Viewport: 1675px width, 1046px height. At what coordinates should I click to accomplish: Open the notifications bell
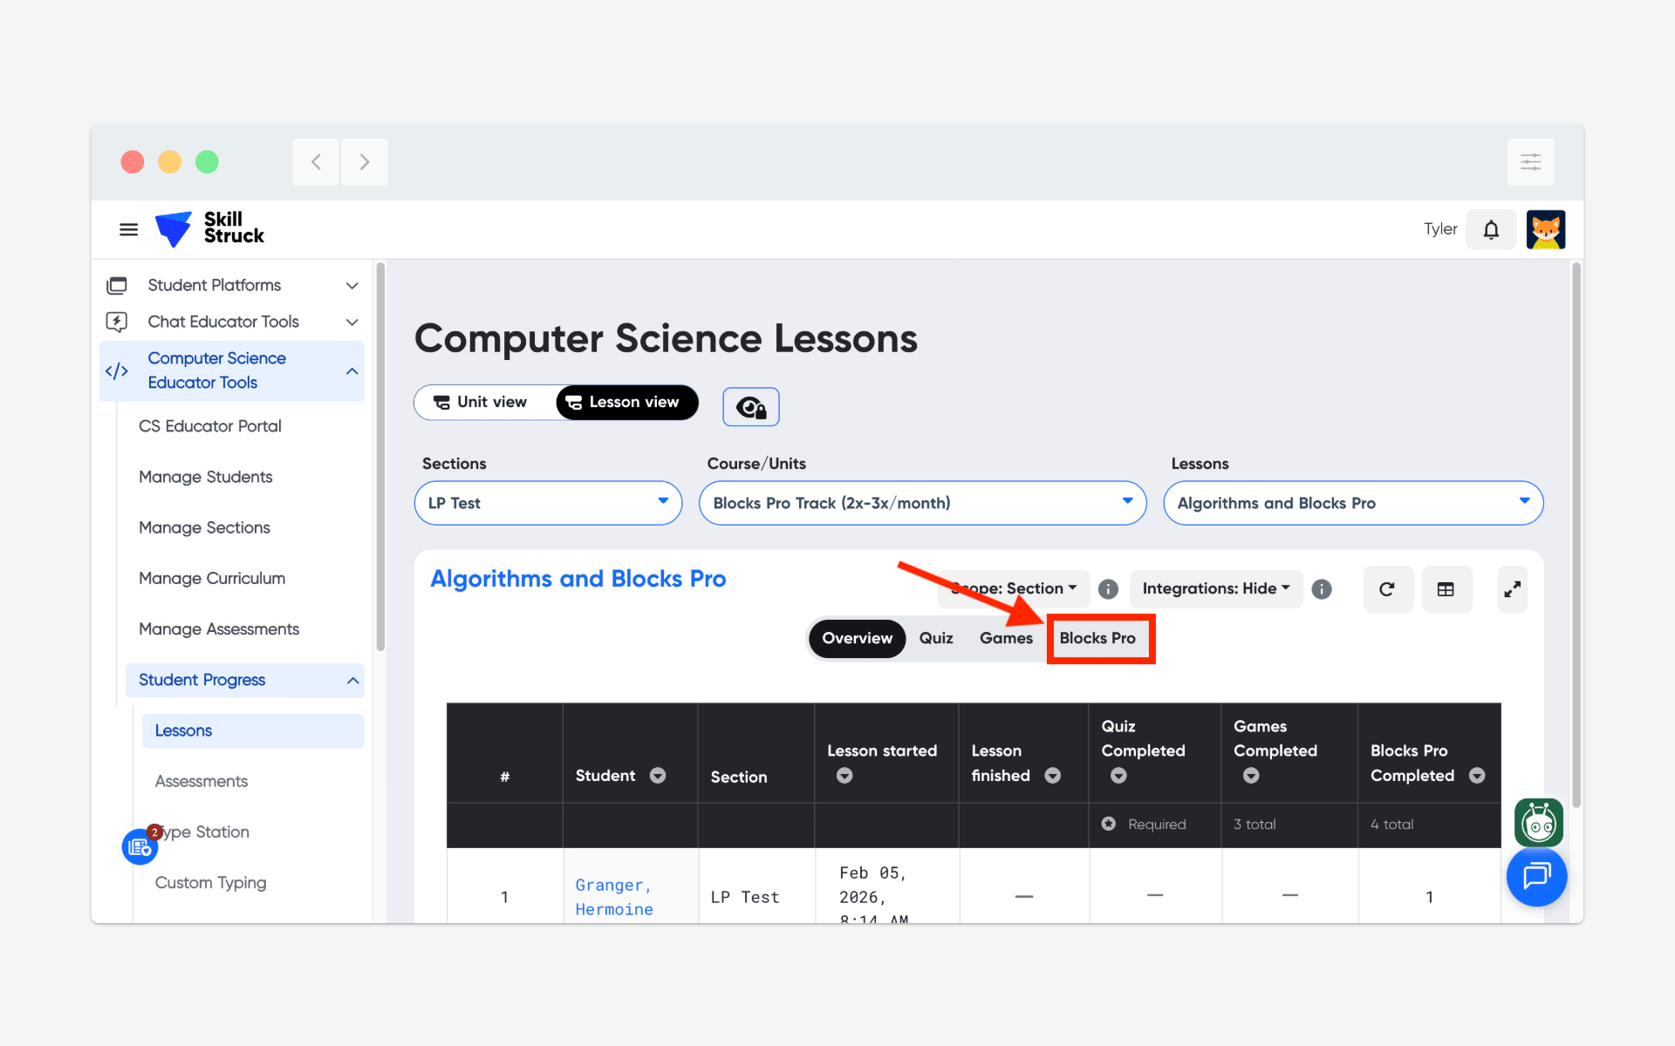(1490, 229)
